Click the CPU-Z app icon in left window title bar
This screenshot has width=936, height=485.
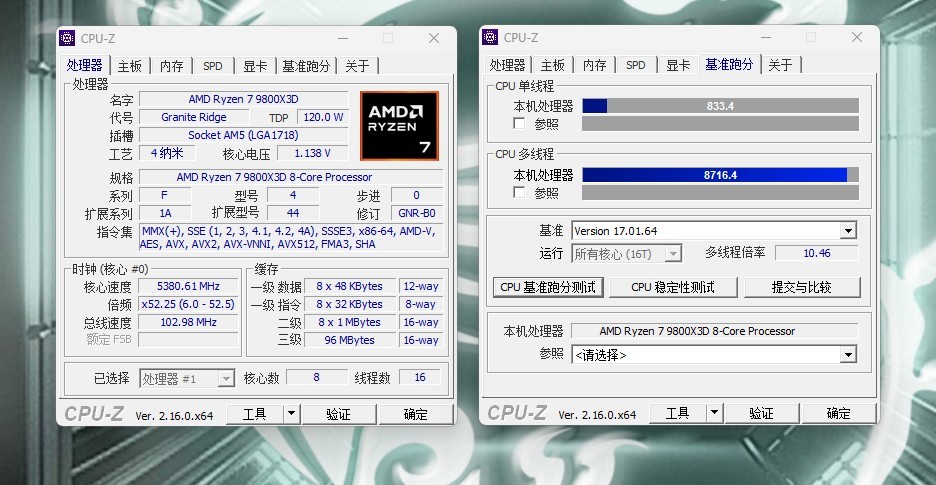(67, 38)
